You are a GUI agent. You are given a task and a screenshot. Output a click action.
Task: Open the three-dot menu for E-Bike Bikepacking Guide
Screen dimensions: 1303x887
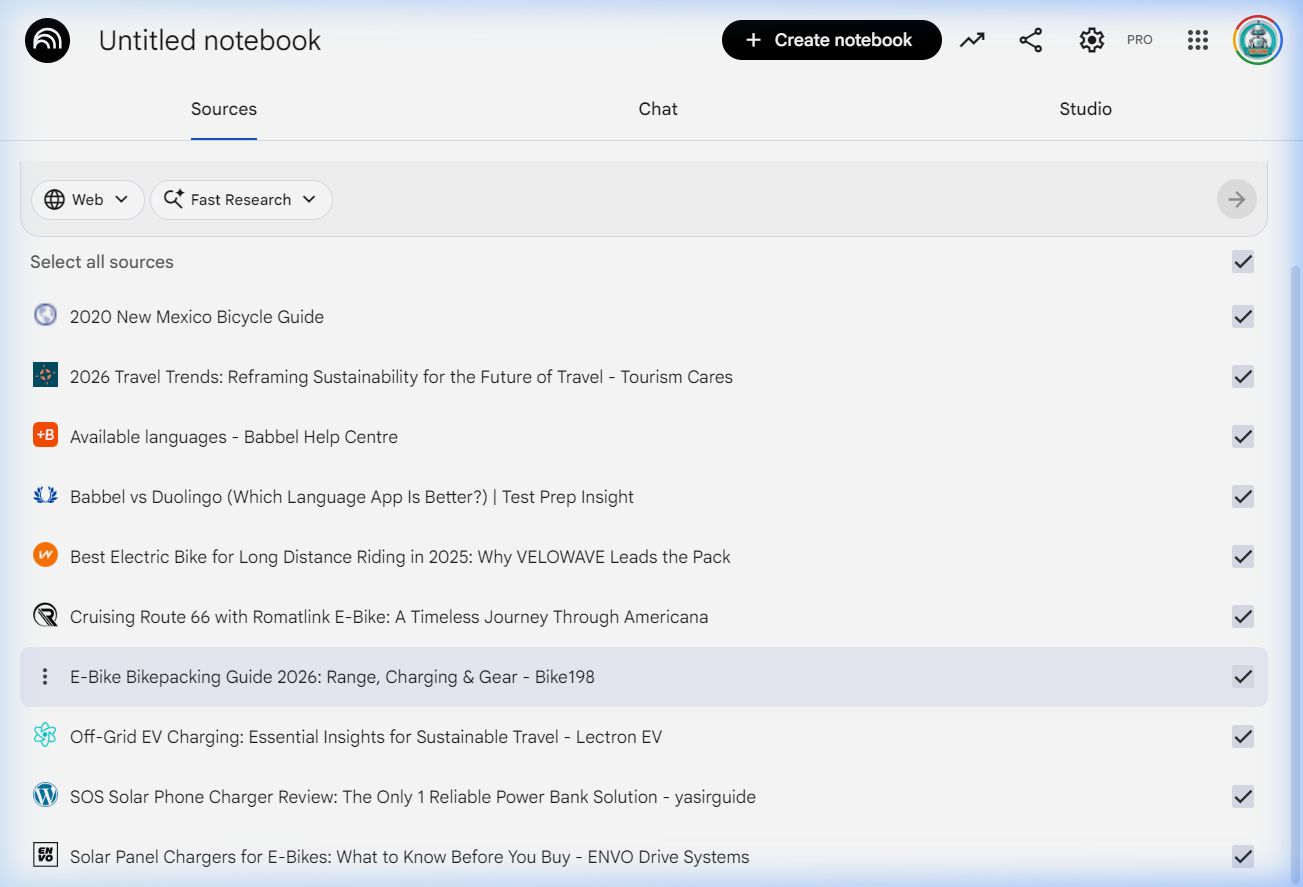44,677
